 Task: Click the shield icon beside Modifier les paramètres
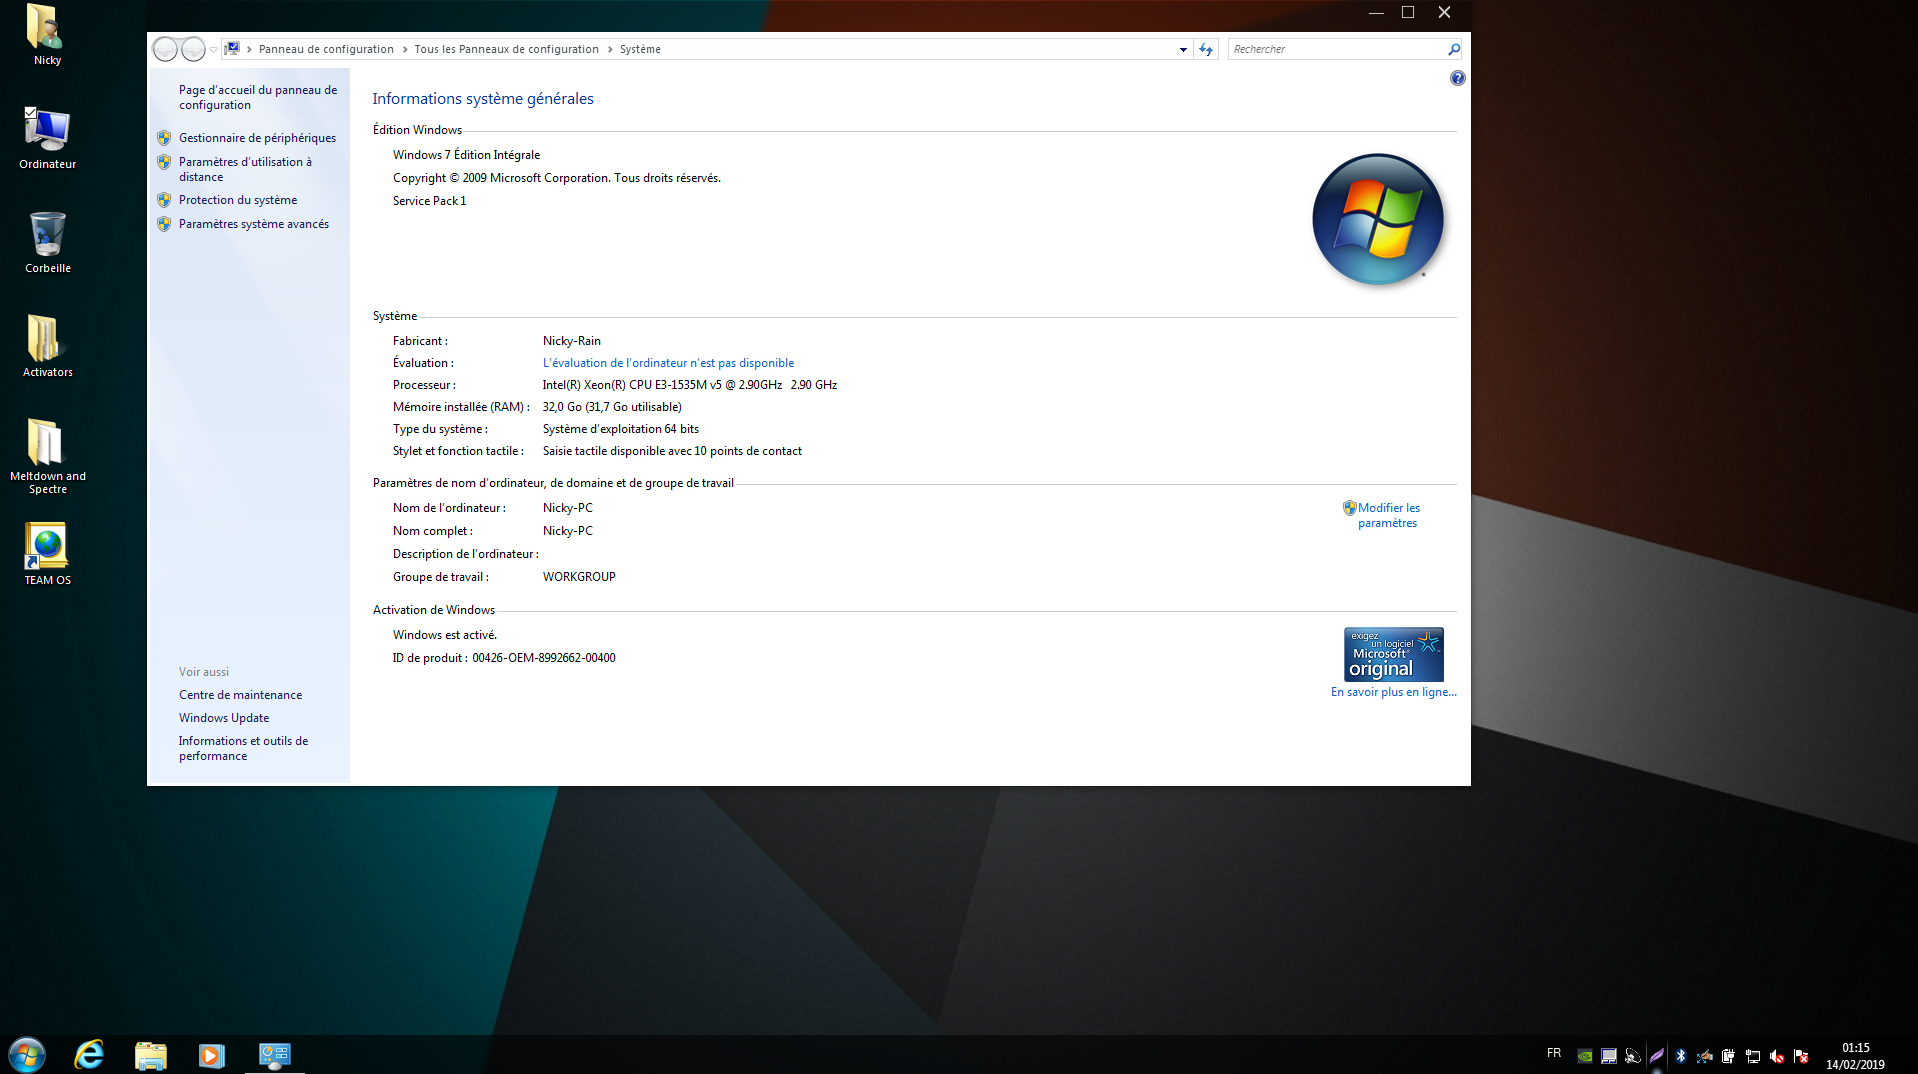pyautogui.click(x=1349, y=508)
